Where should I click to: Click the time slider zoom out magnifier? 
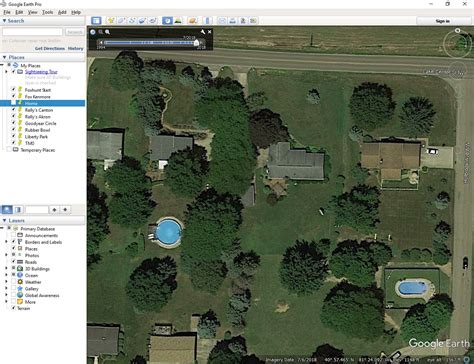coord(100,32)
